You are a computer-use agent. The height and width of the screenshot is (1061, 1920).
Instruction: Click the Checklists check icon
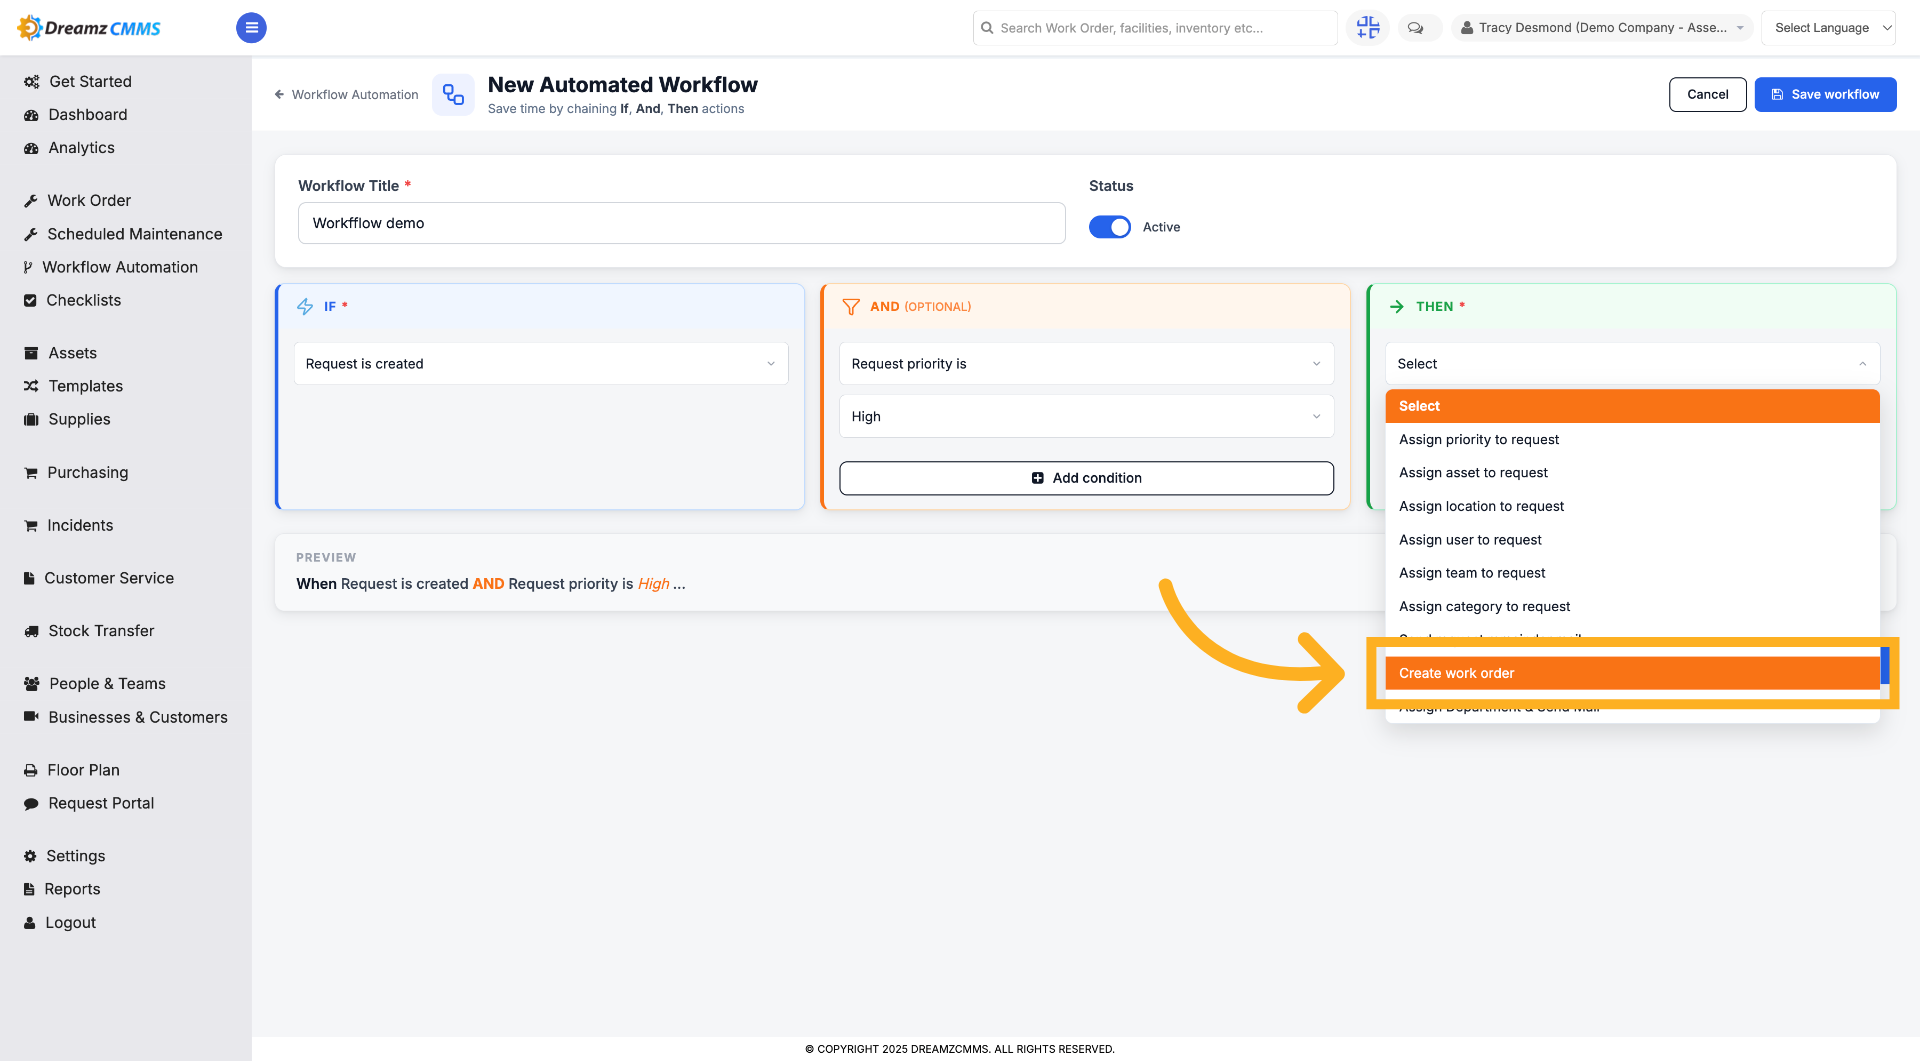(30, 300)
